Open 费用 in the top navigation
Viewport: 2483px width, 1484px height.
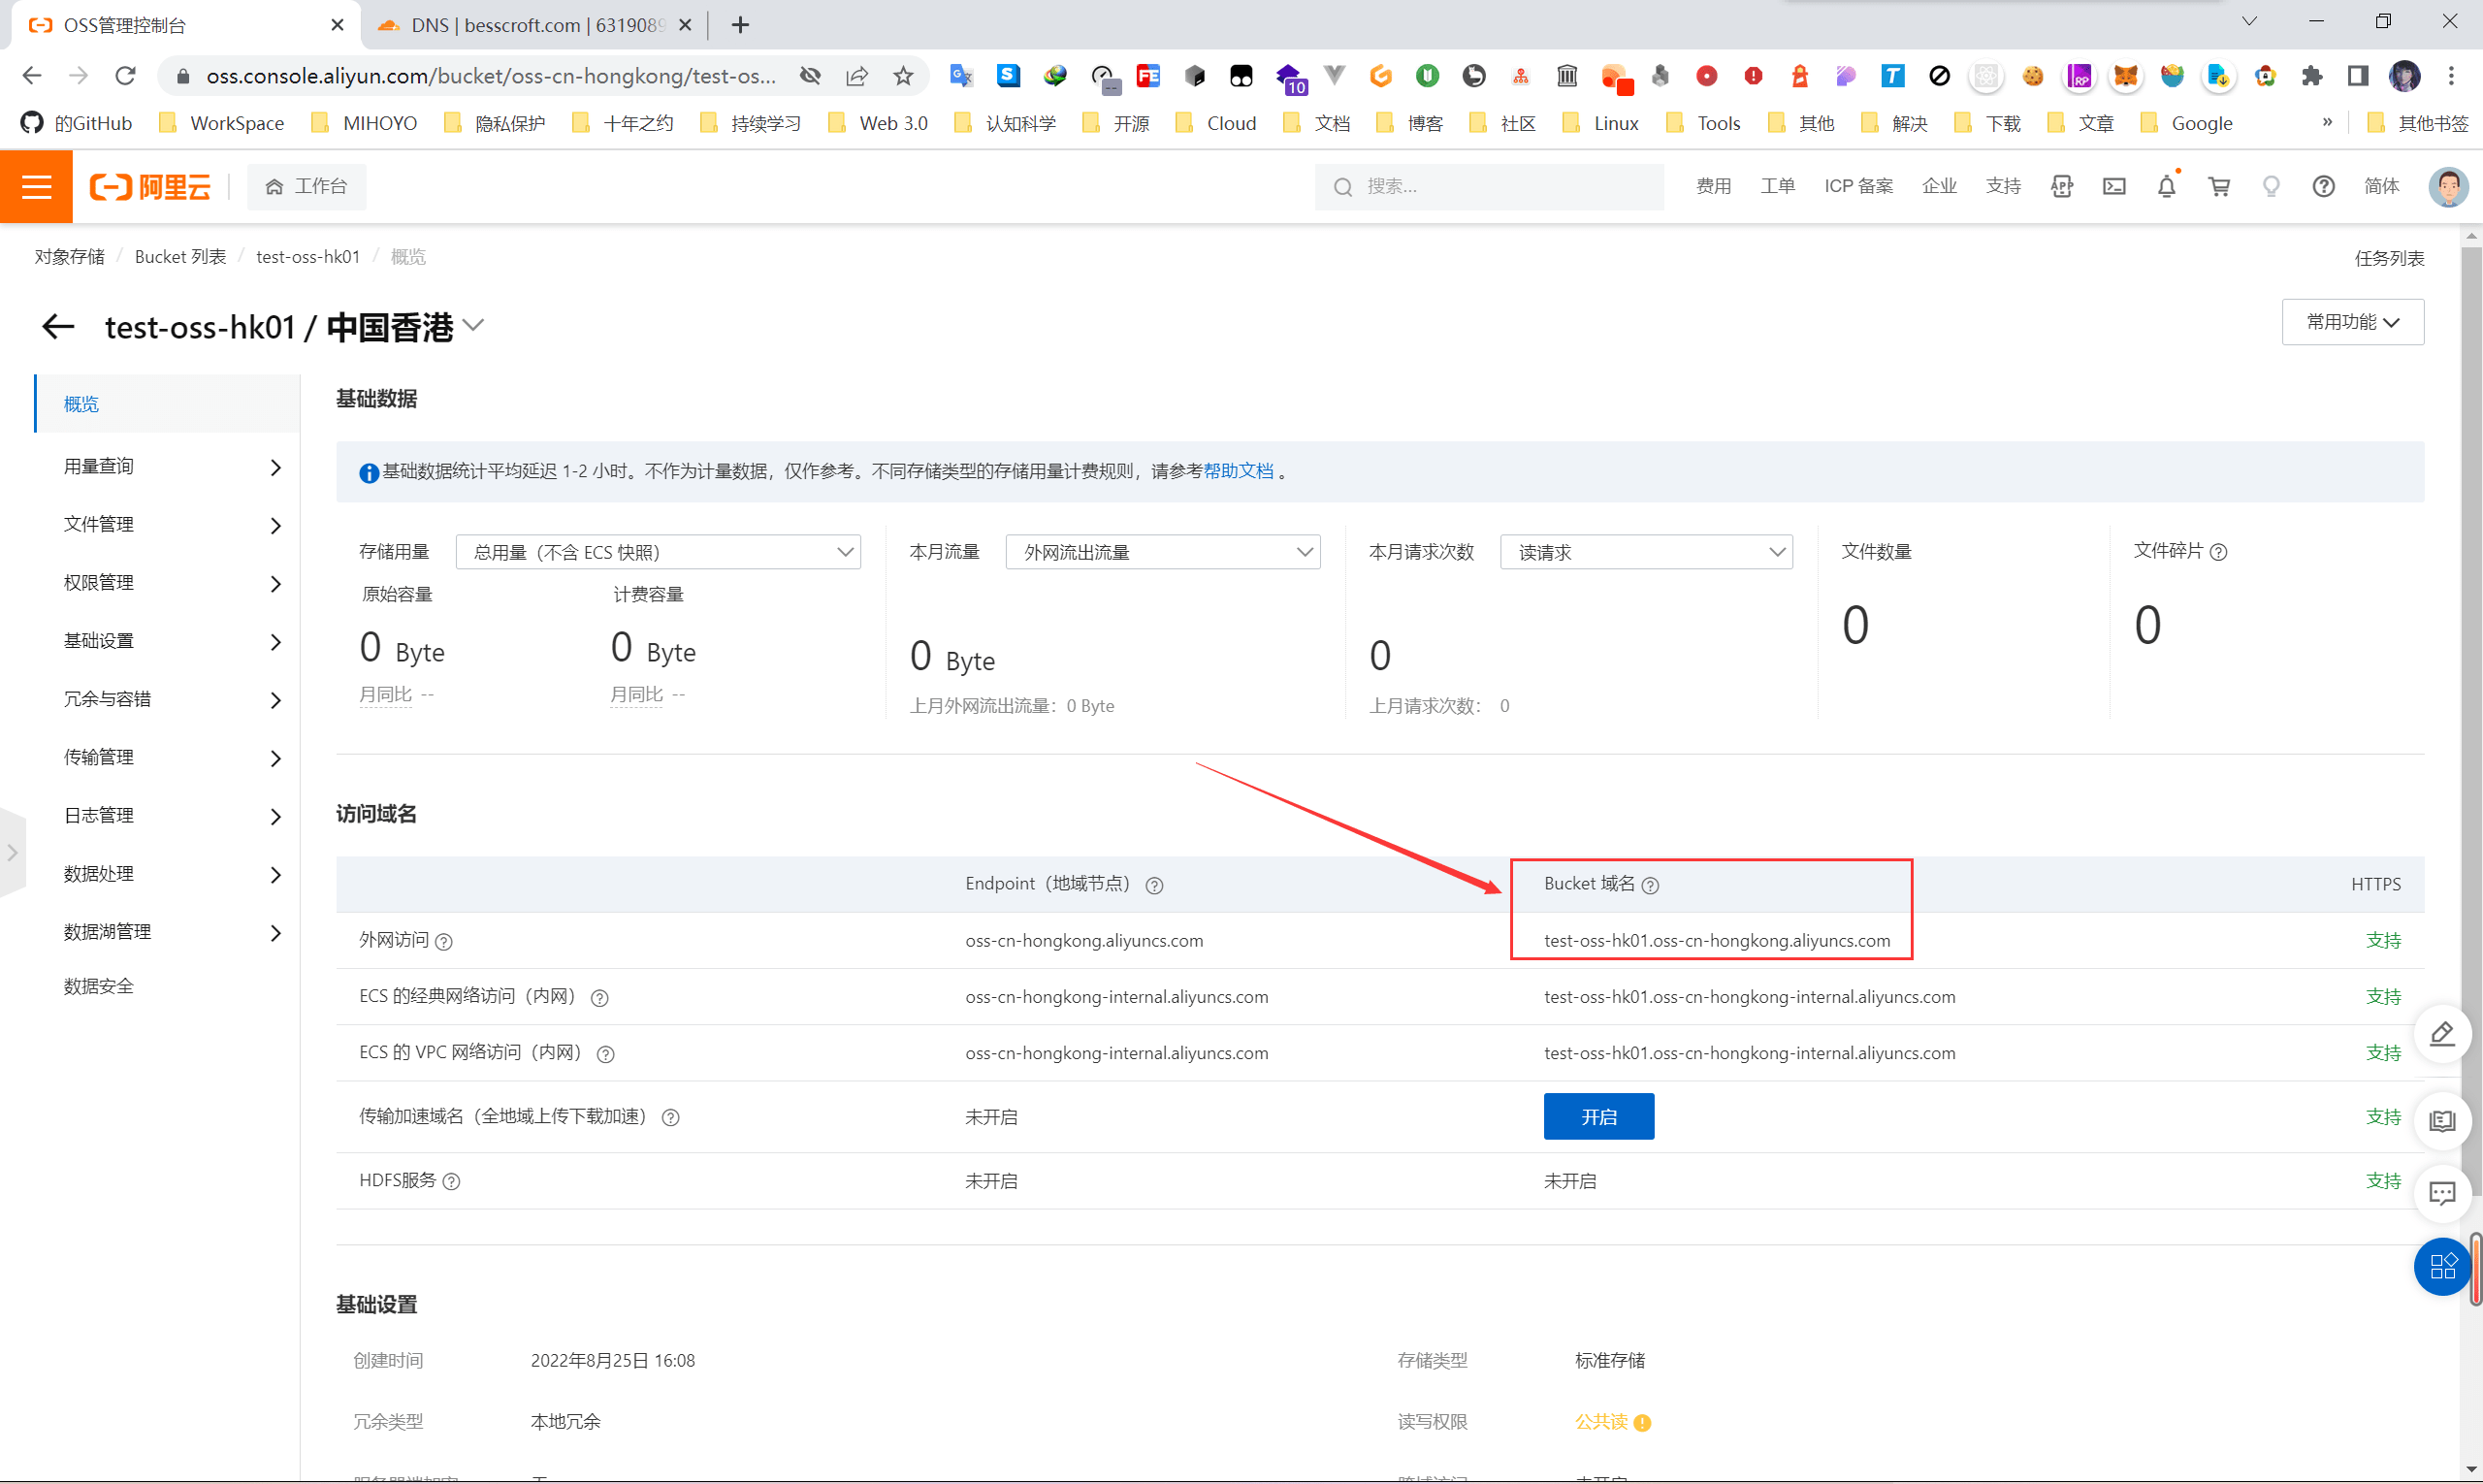click(x=1713, y=187)
